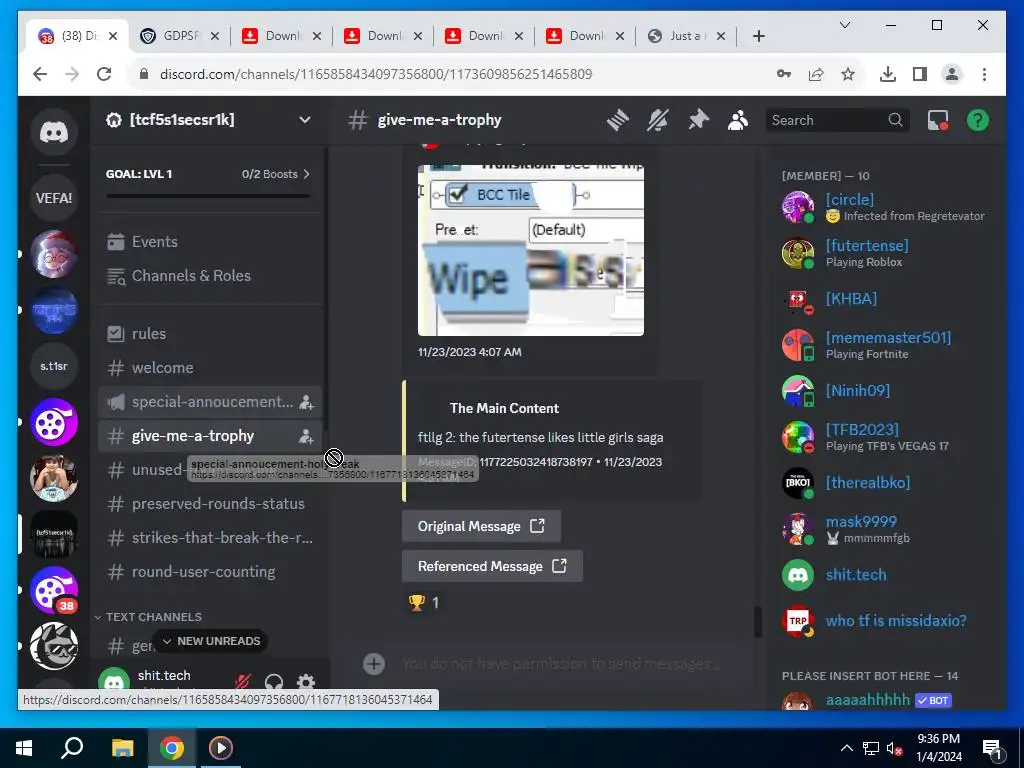Open File Explorer from taskbar
Image resolution: width=1024 pixels, height=768 pixels.
(122, 748)
